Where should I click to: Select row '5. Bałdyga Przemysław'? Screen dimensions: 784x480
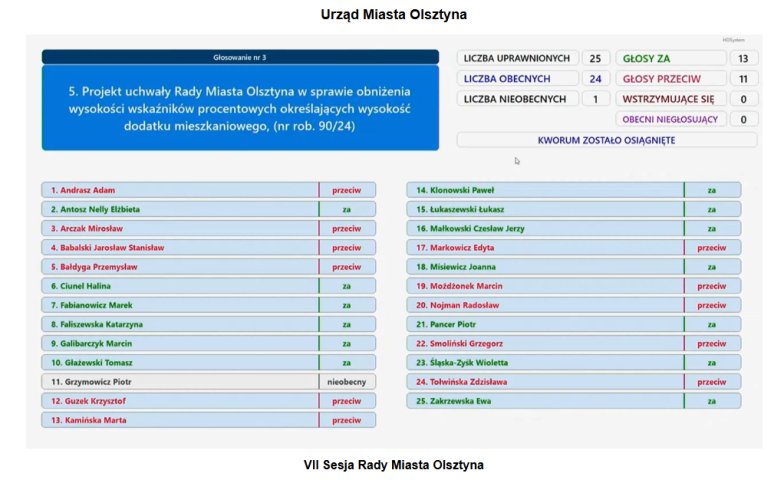(x=208, y=266)
